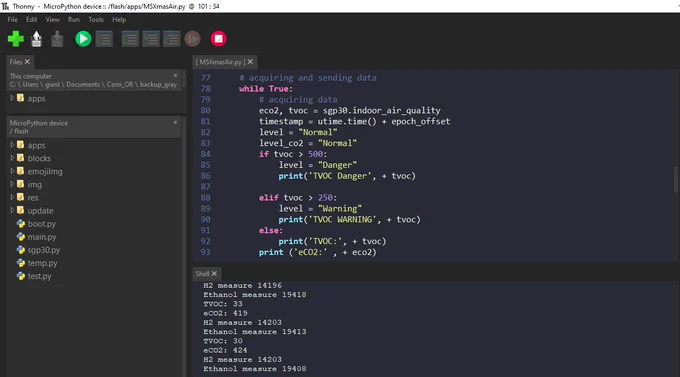Open the This computer panel menu icon
Viewport: 680px width, 377px height.
(x=175, y=75)
